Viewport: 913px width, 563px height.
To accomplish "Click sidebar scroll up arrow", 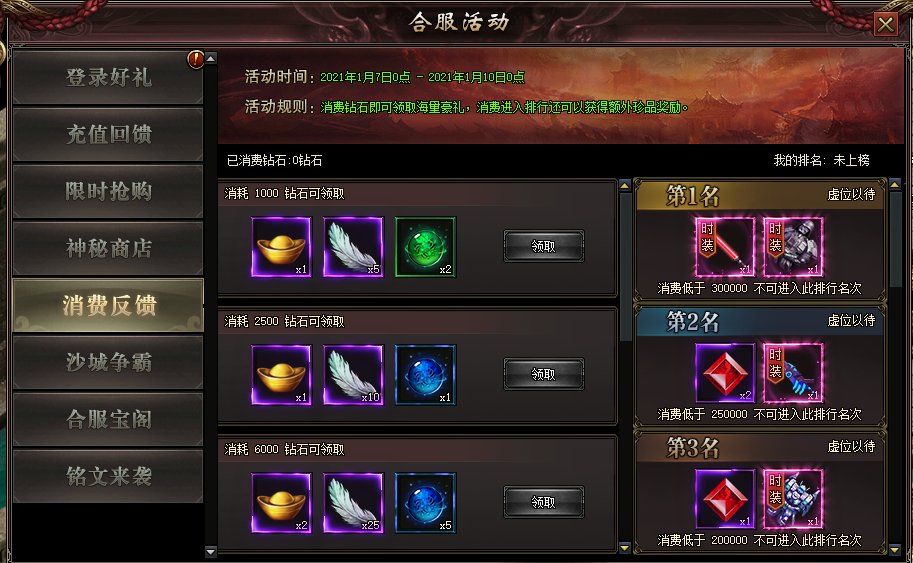I will pos(211,58).
